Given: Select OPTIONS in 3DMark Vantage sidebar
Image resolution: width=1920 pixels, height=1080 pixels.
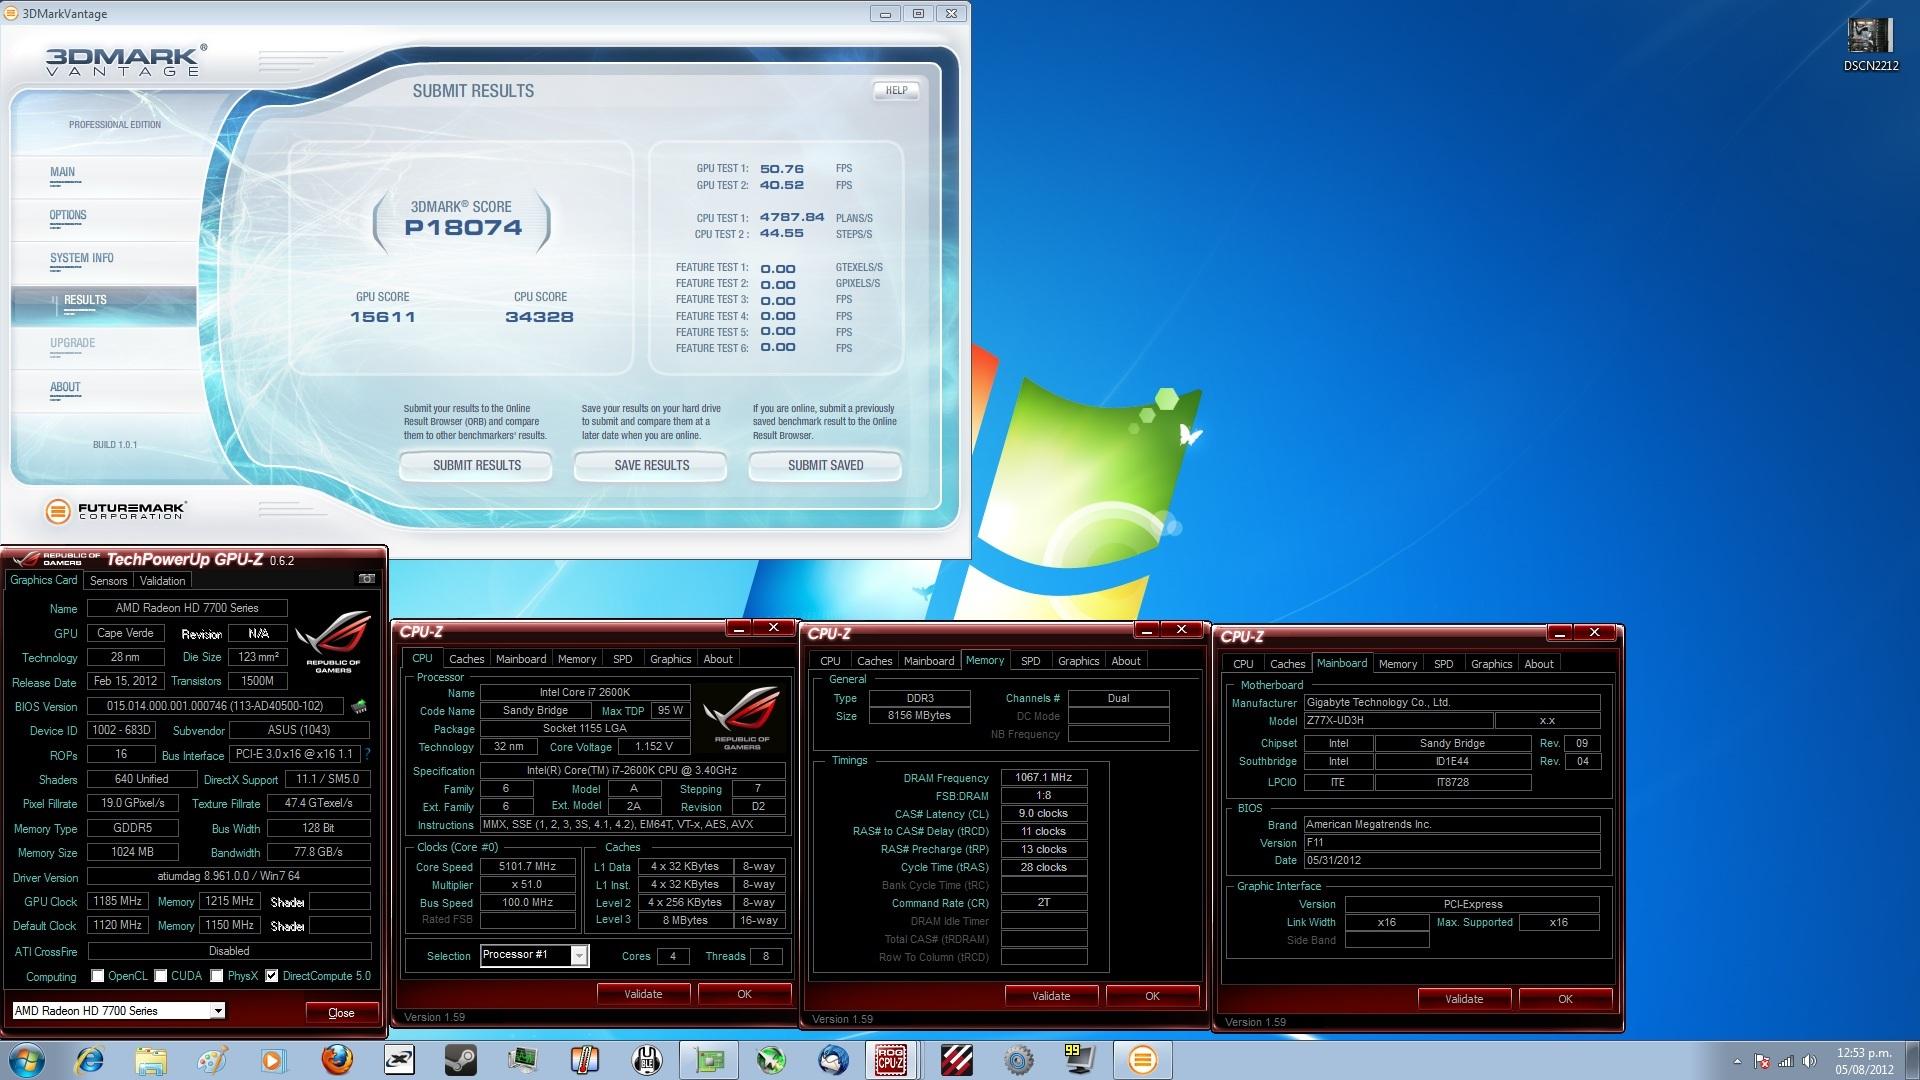Looking at the screenshot, I should coord(68,215).
